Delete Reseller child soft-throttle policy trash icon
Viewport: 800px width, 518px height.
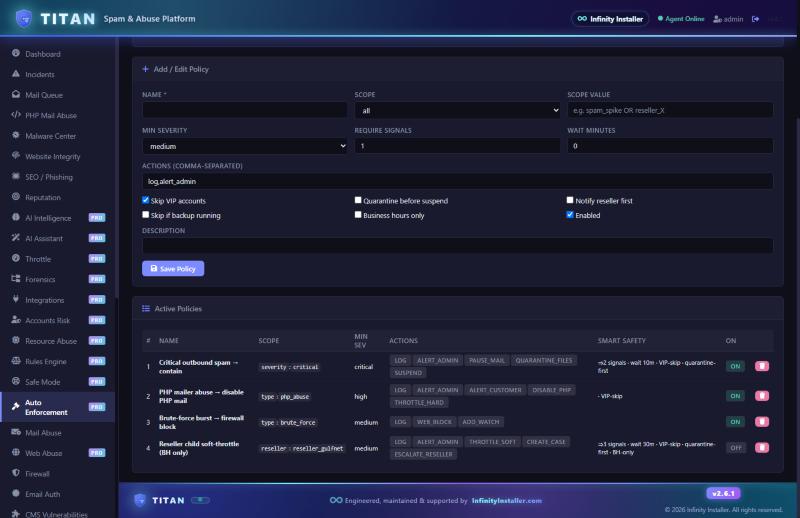coord(762,448)
